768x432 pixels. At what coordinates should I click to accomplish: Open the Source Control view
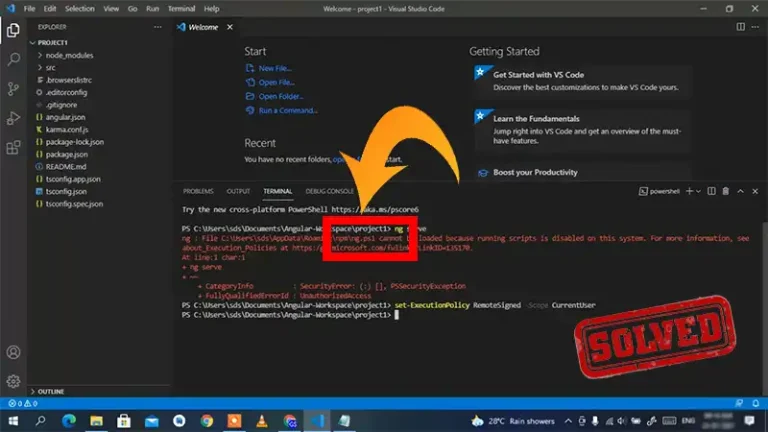[x=13, y=89]
